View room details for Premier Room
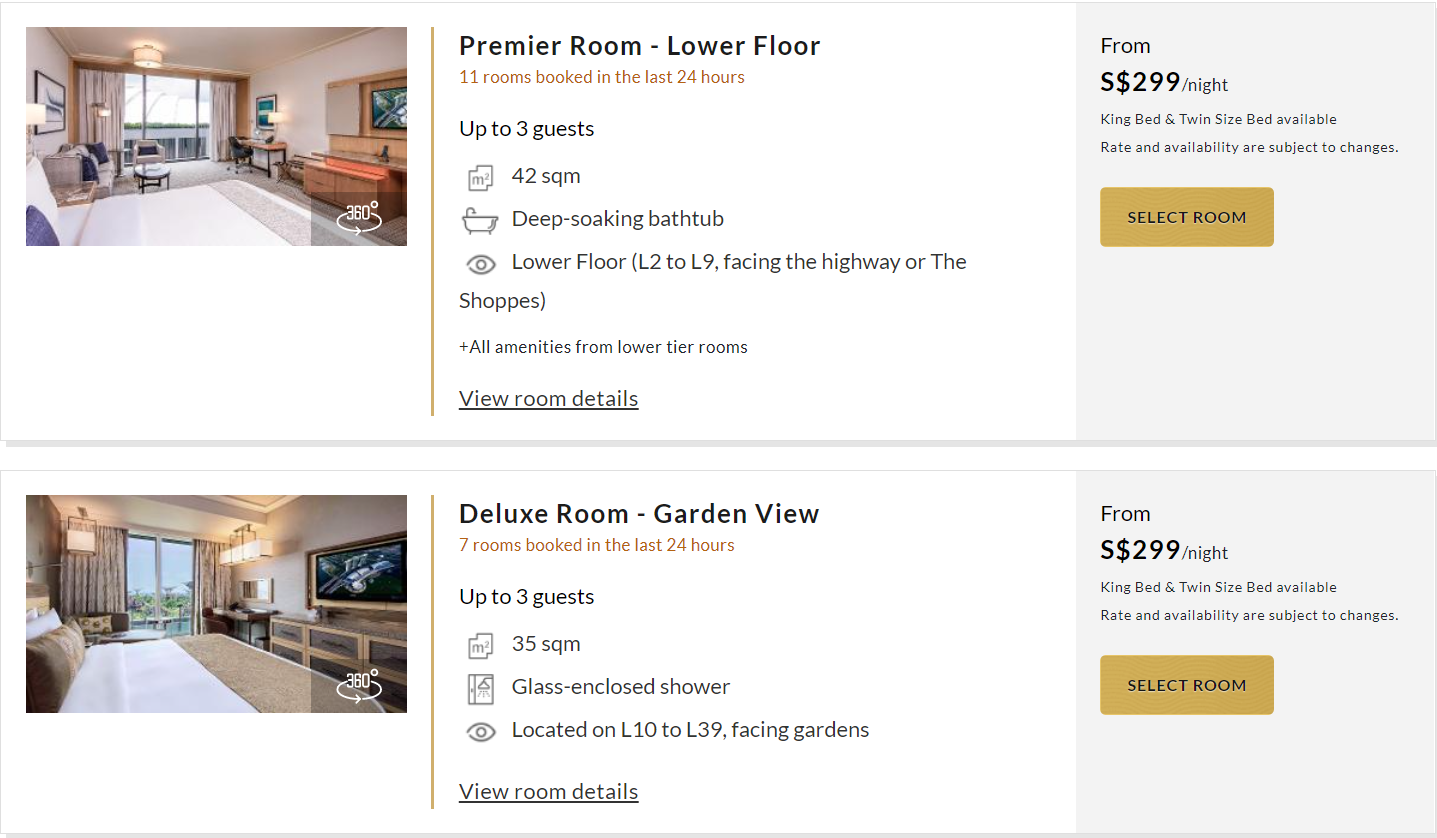This screenshot has height=838, width=1437. 548,398
